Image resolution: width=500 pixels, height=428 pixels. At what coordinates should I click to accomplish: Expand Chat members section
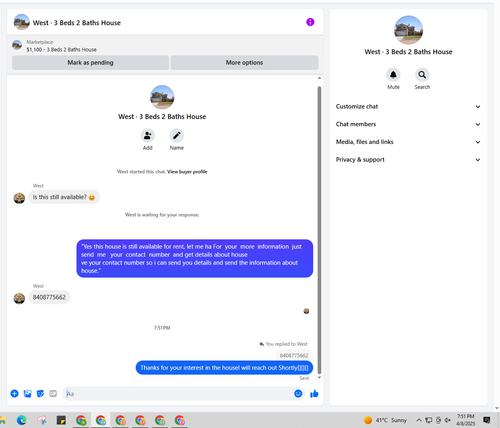pyautogui.click(x=408, y=124)
